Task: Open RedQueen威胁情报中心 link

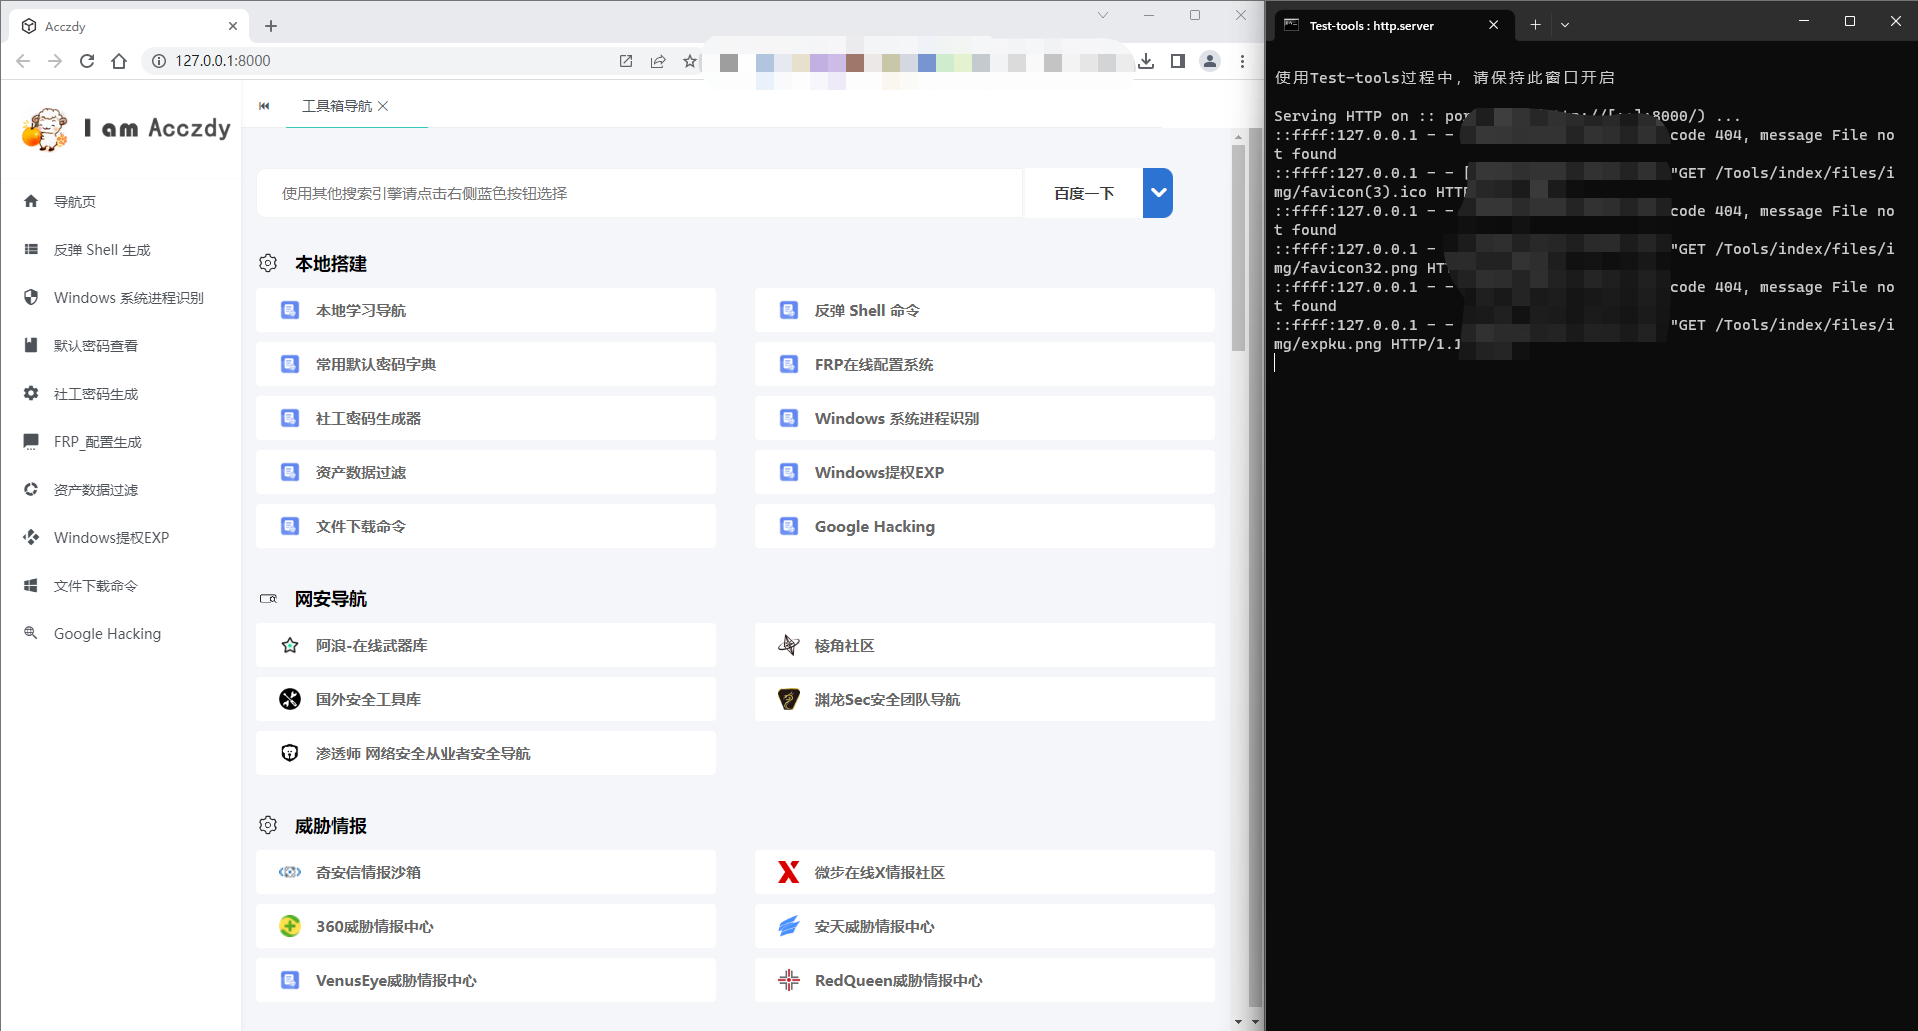Action: tap(985, 981)
